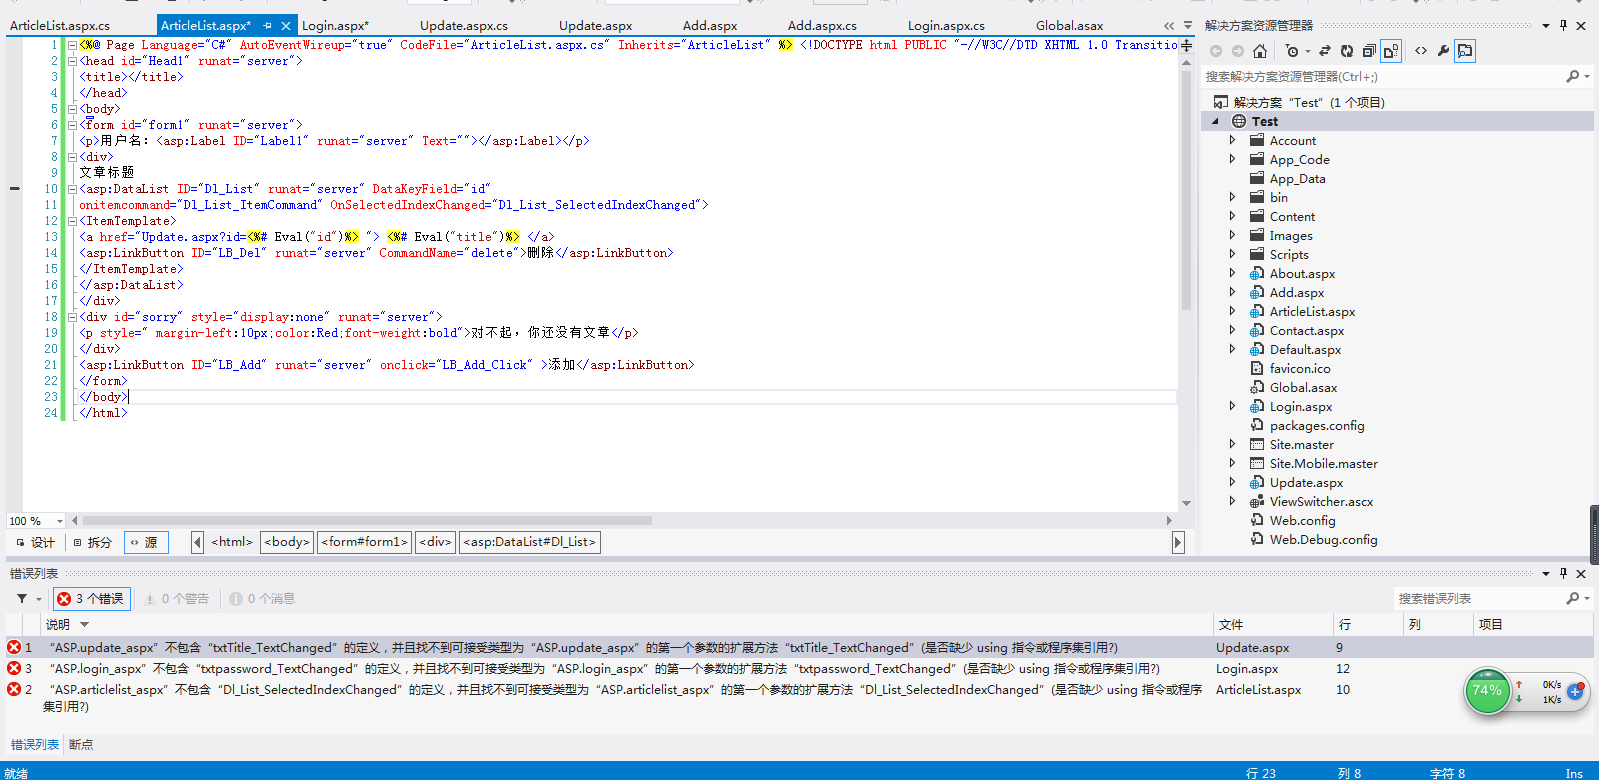The height and width of the screenshot is (780, 1599).
Task: Select the <body> breadcrumb tag
Action: point(287,542)
